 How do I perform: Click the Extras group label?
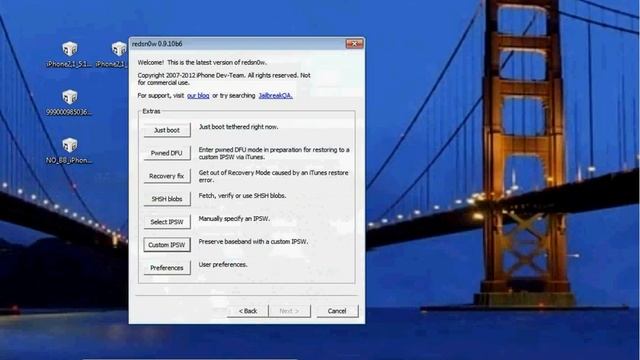(151, 111)
